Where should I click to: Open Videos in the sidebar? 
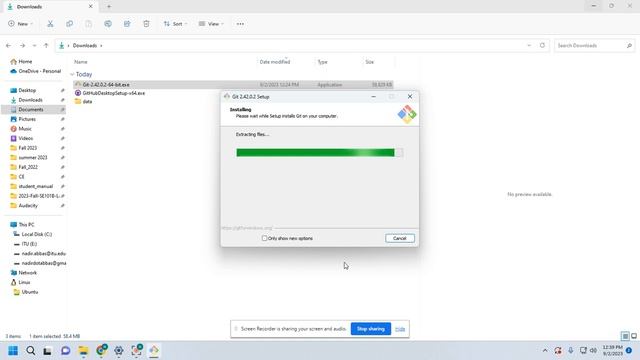coord(26,138)
